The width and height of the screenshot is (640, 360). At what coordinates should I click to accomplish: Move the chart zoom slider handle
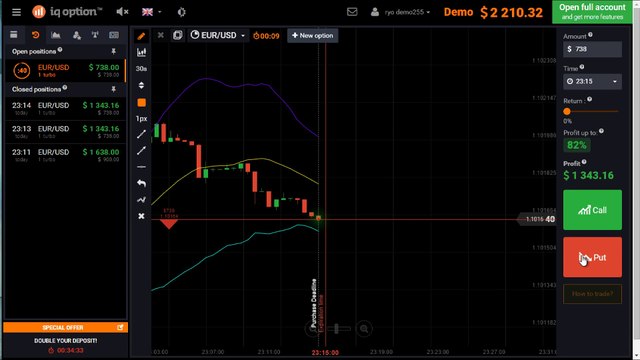click(x=336, y=329)
